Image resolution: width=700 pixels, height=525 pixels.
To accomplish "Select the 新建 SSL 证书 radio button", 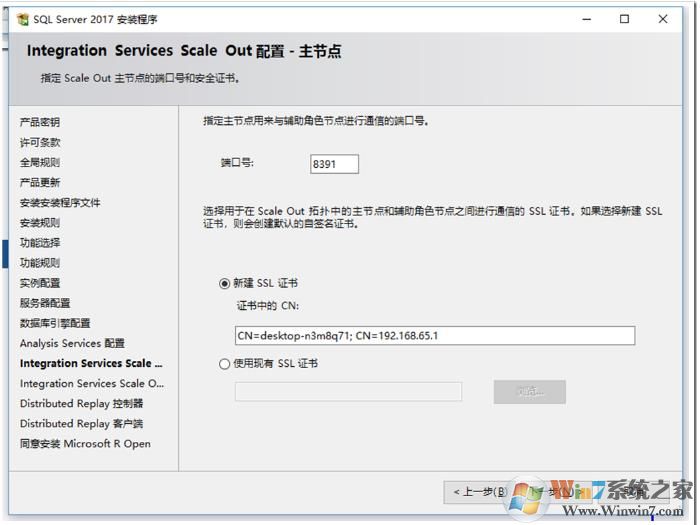I will pos(225,283).
